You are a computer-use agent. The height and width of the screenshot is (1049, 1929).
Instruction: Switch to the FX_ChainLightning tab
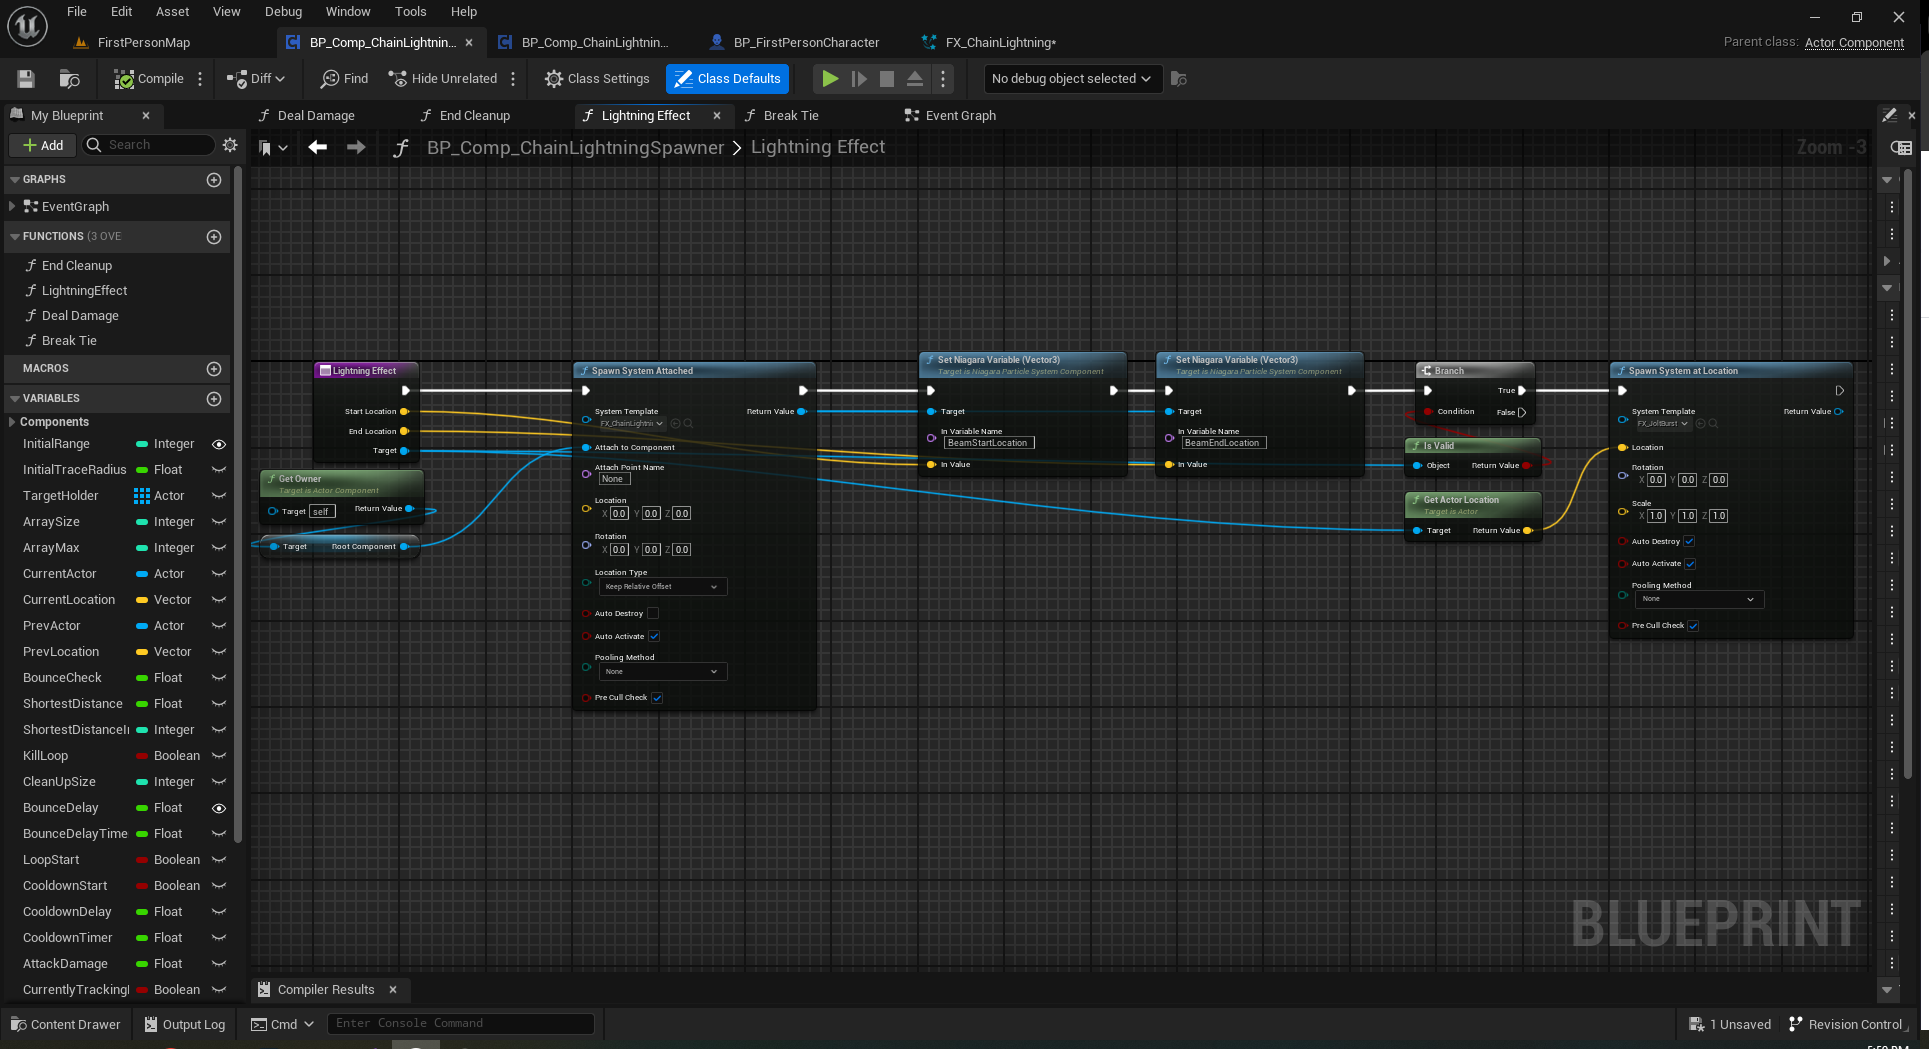(x=1000, y=43)
